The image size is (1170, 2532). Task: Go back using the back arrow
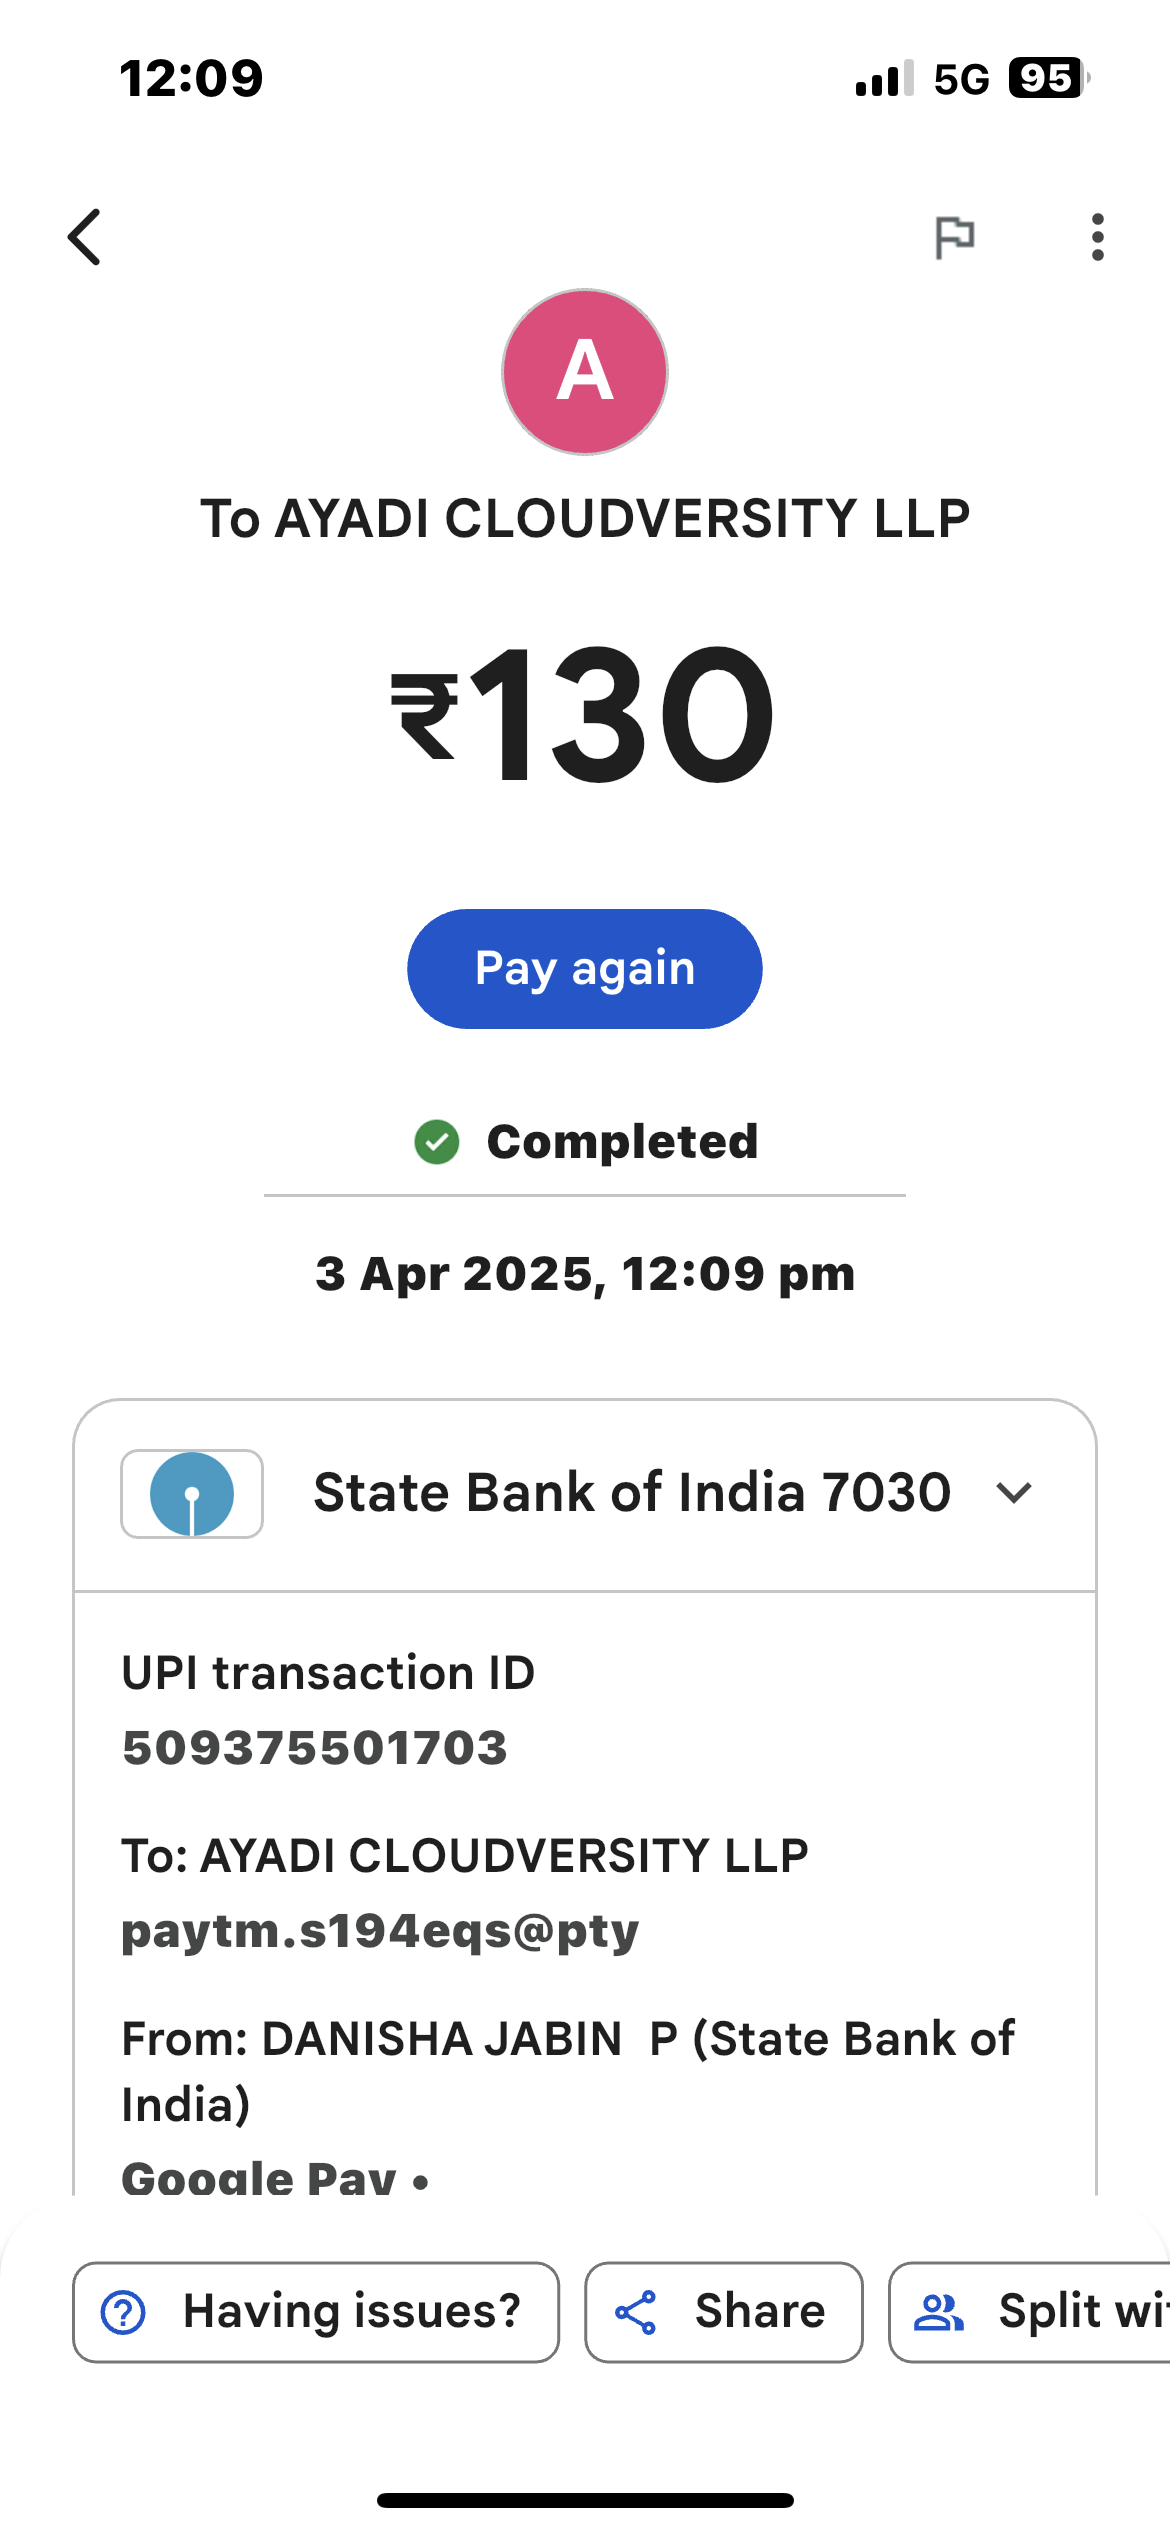[x=85, y=237]
